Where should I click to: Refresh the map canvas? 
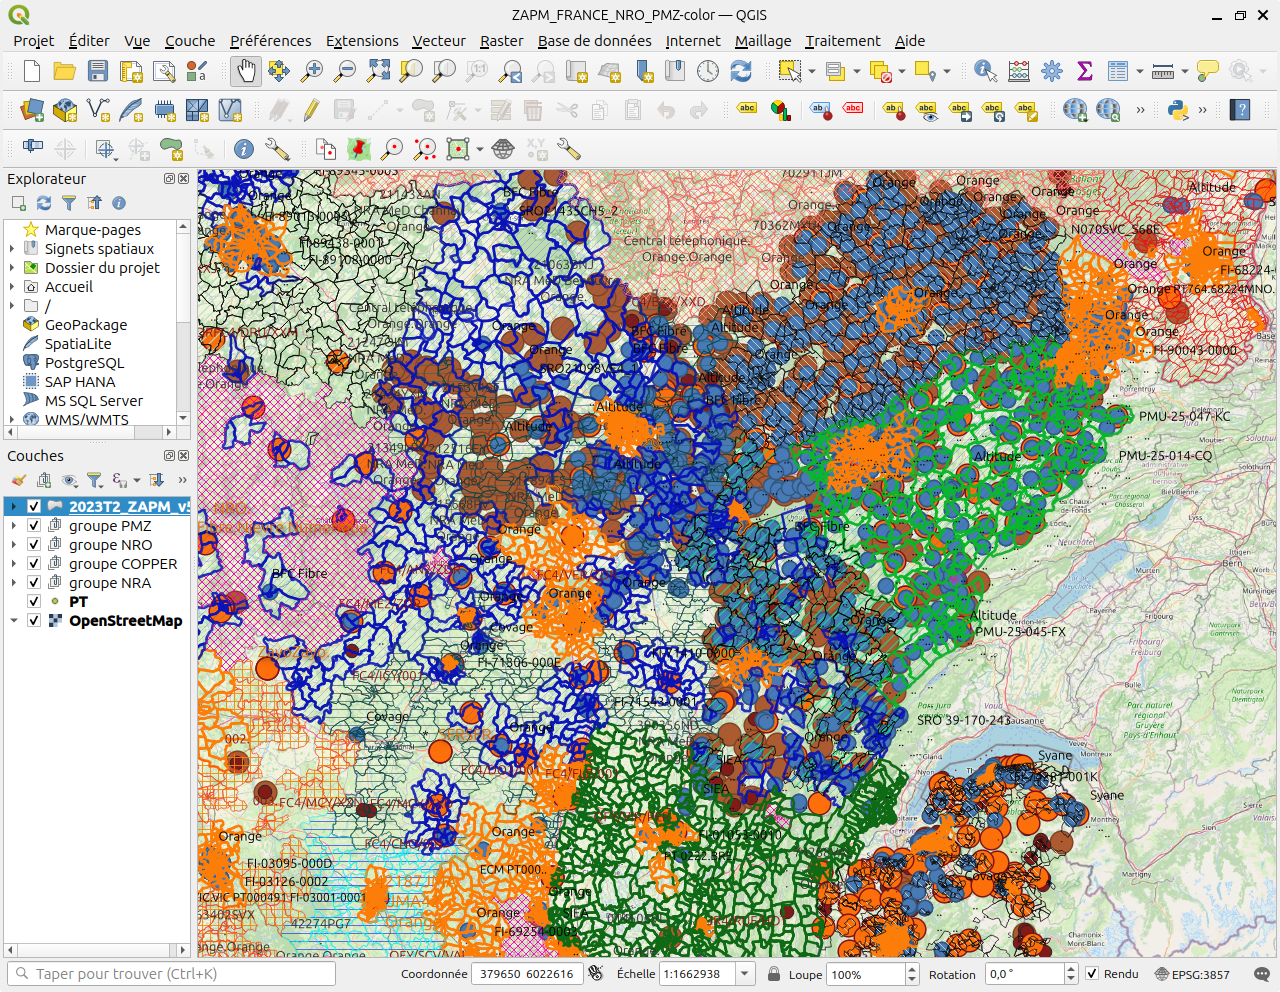[741, 71]
